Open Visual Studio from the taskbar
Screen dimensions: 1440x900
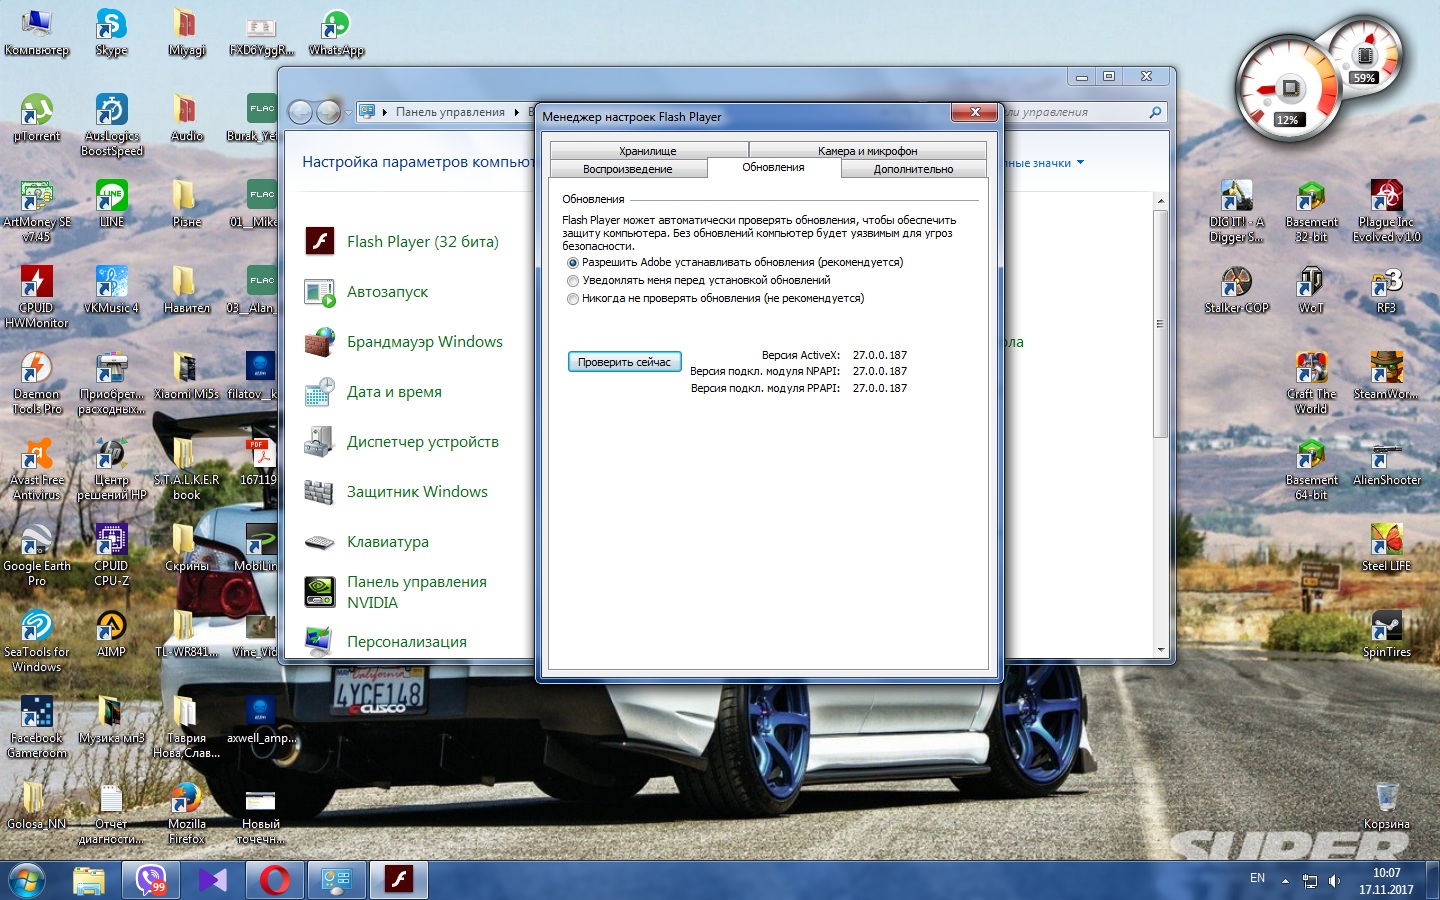tap(213, 880)
